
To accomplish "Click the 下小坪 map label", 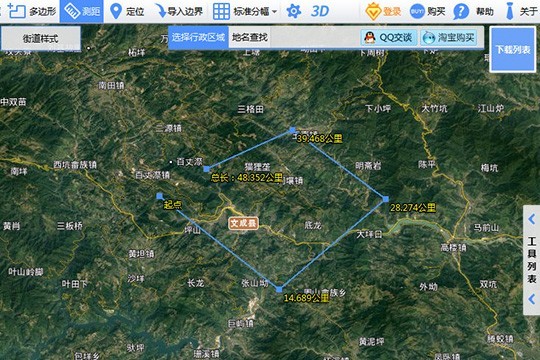I will [378, 109].
